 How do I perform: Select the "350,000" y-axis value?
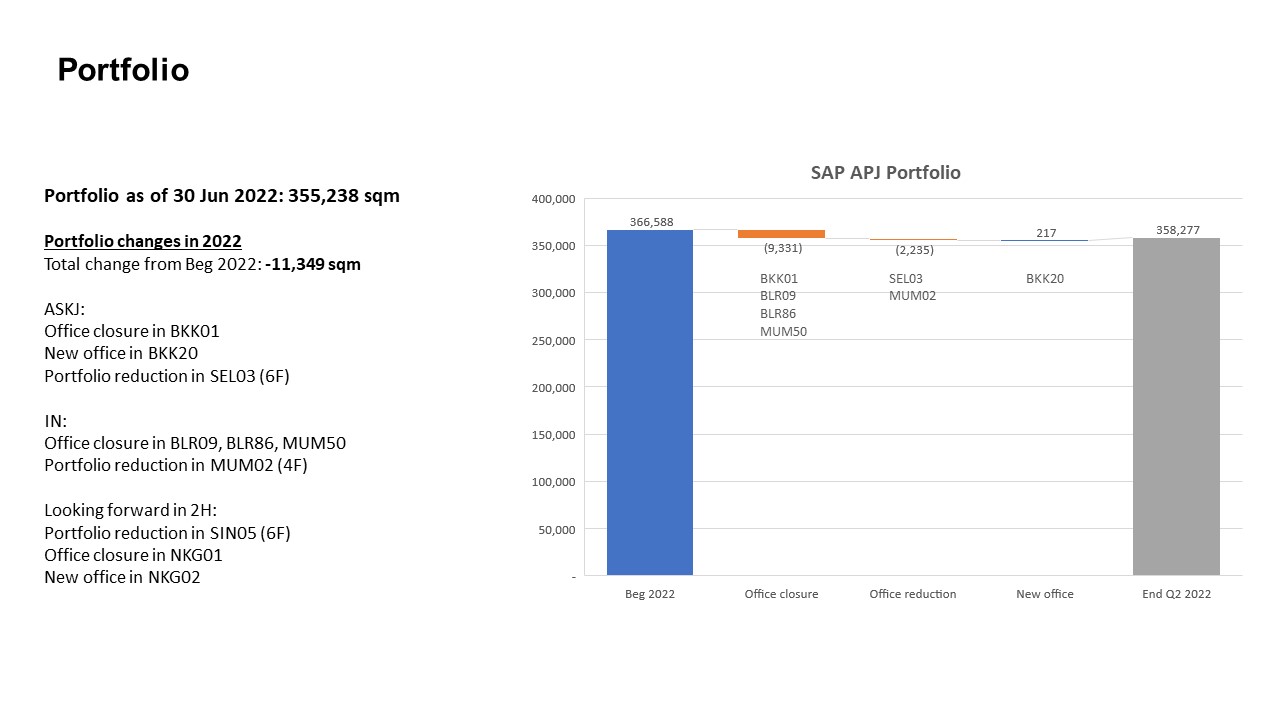tap(553, 246)
